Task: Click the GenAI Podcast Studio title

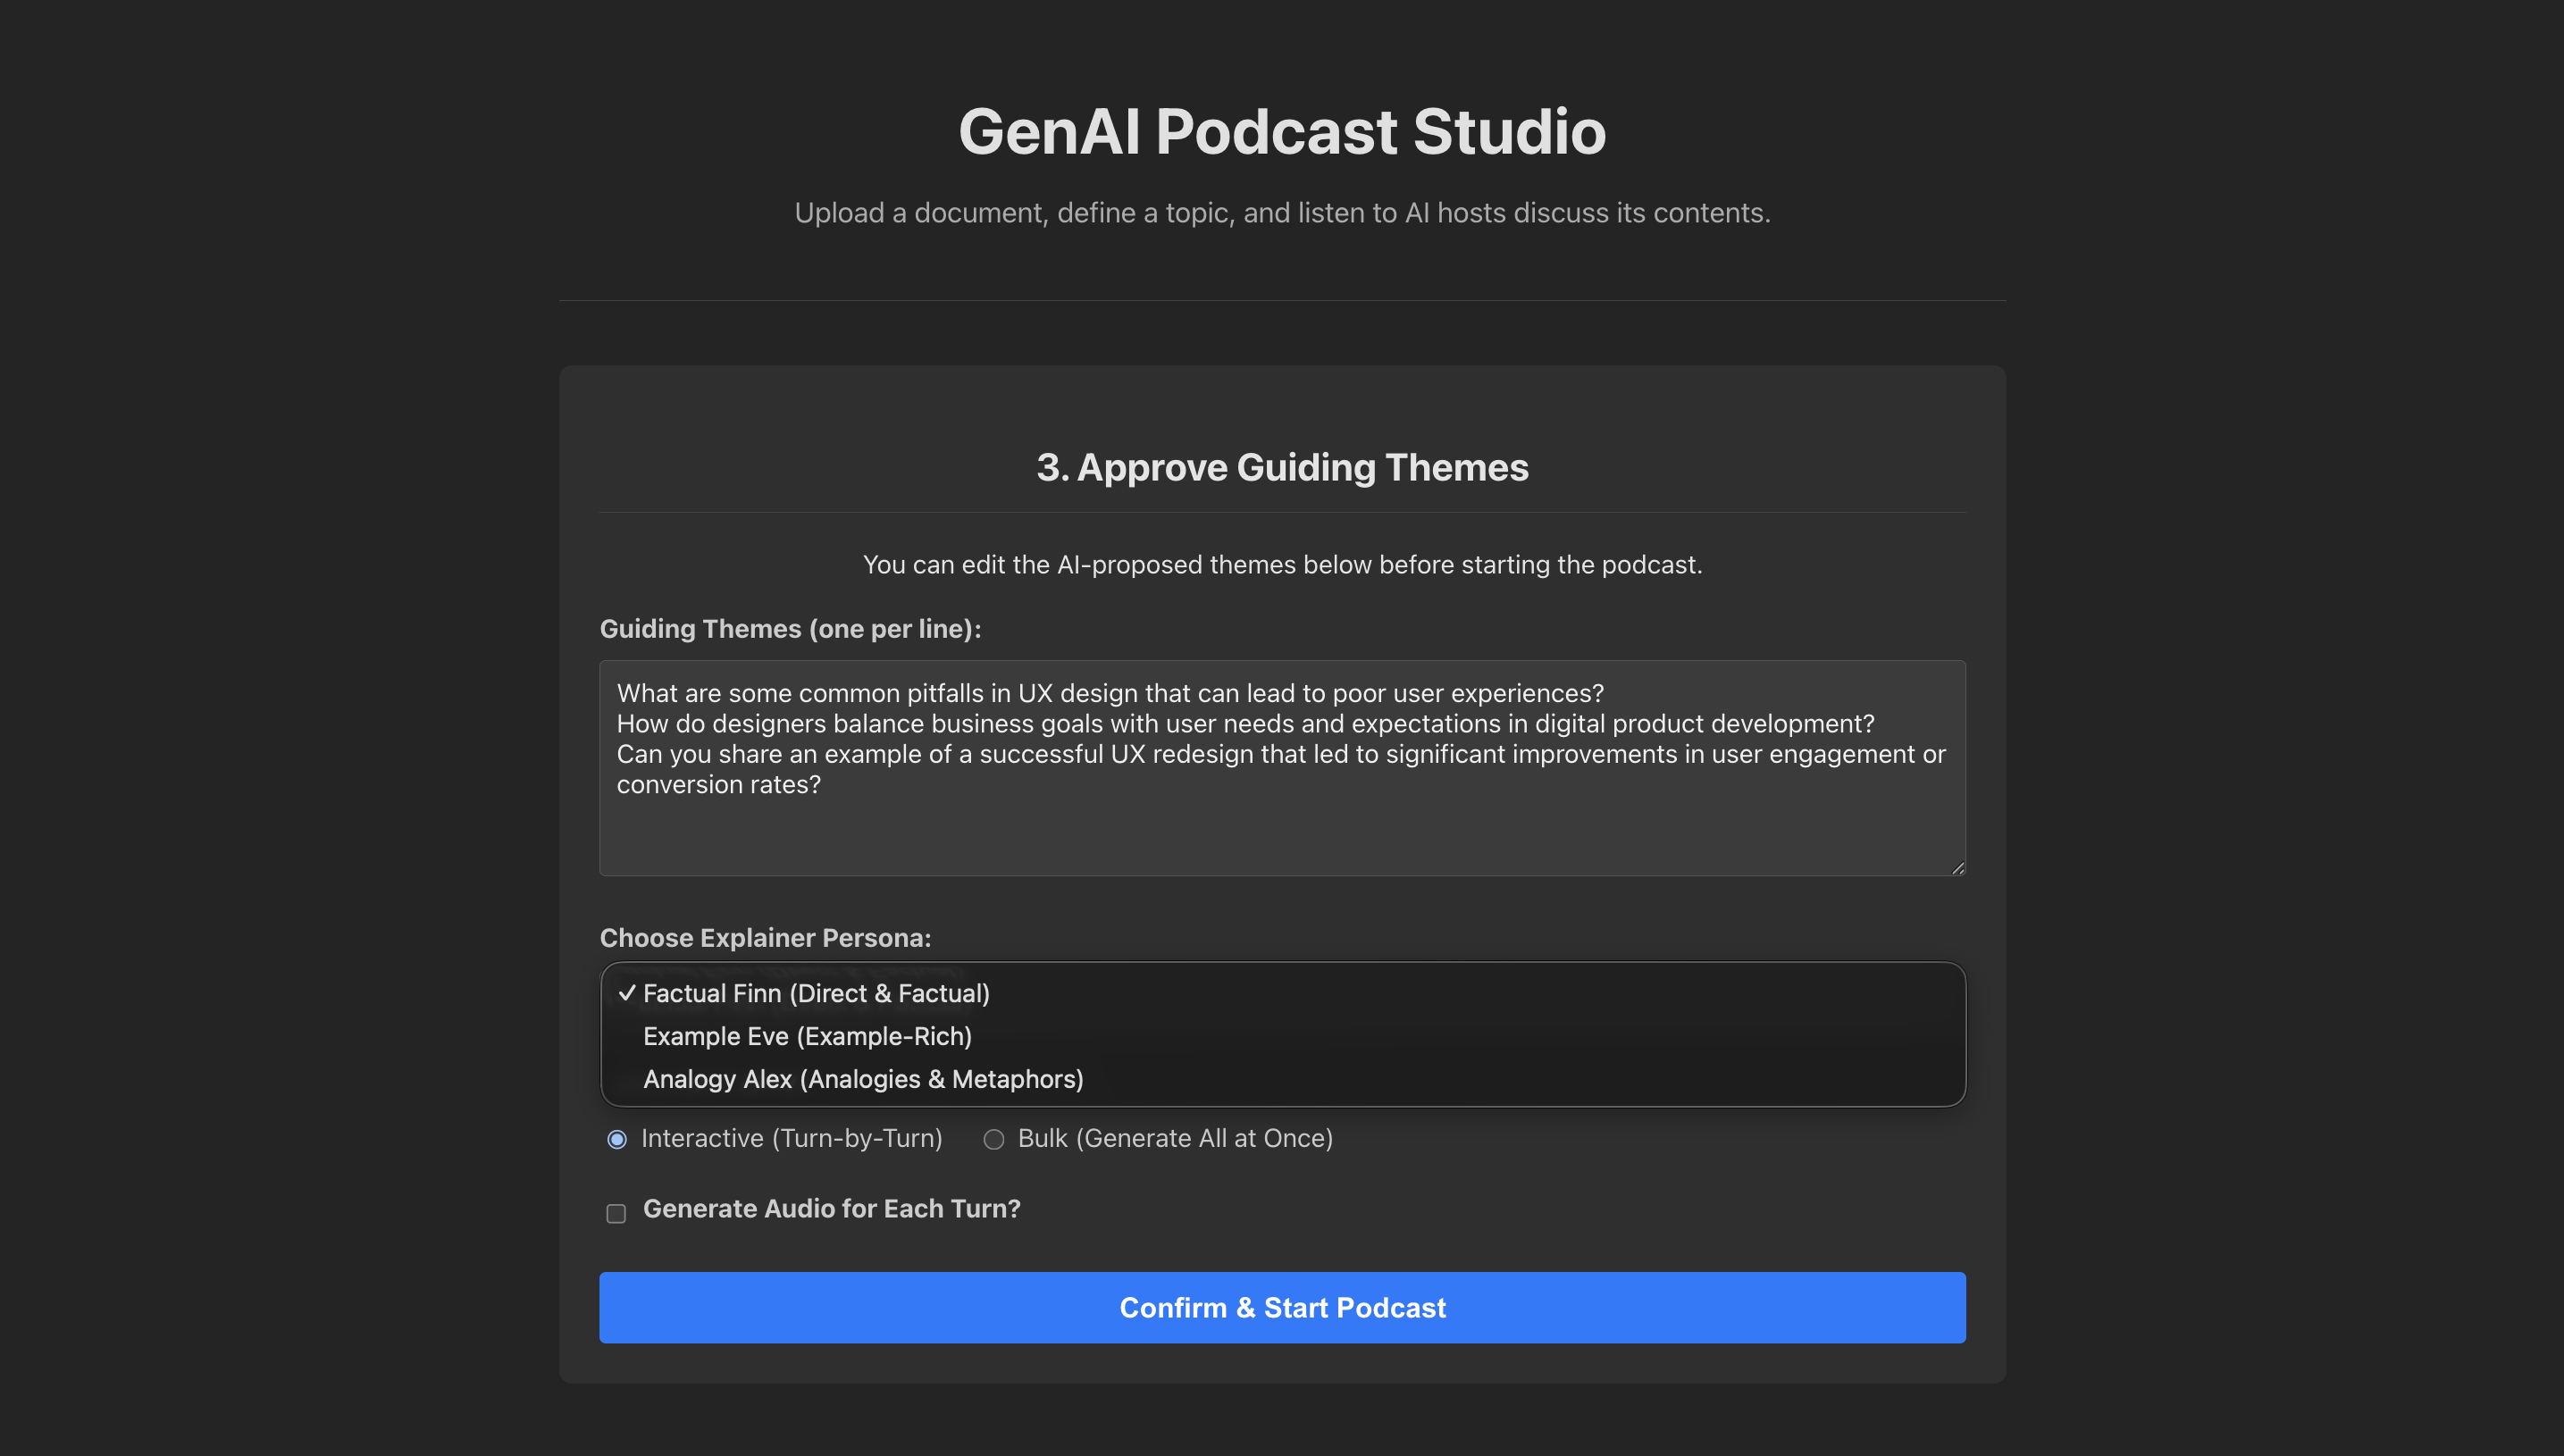Action: click(1282, 131)
